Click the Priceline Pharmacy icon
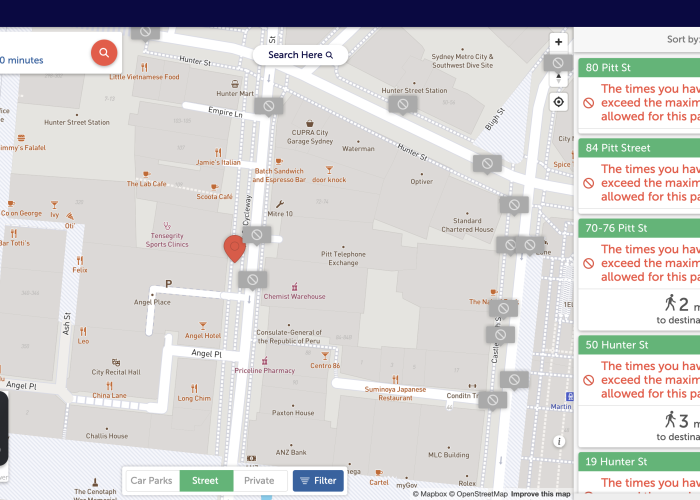The image size is (700, 500). [265, 360]
